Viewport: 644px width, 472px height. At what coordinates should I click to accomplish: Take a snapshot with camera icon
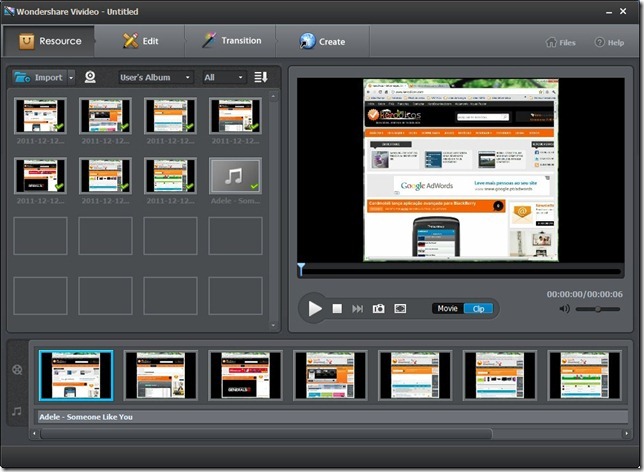tap(378, 309)
